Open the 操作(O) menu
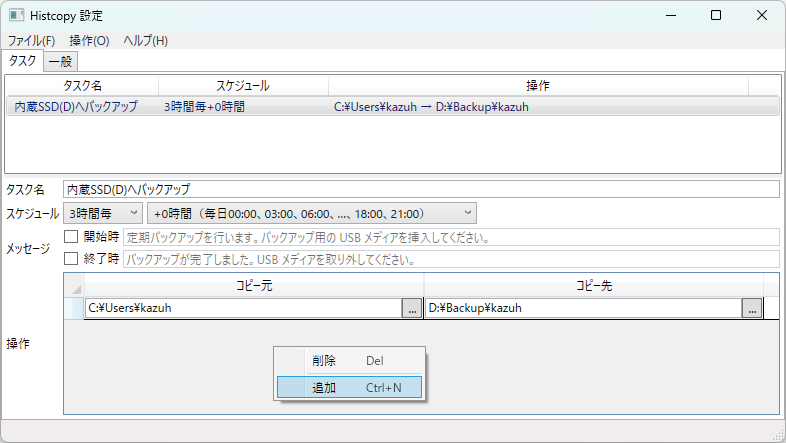786x443 pixels. pos(89,41)
